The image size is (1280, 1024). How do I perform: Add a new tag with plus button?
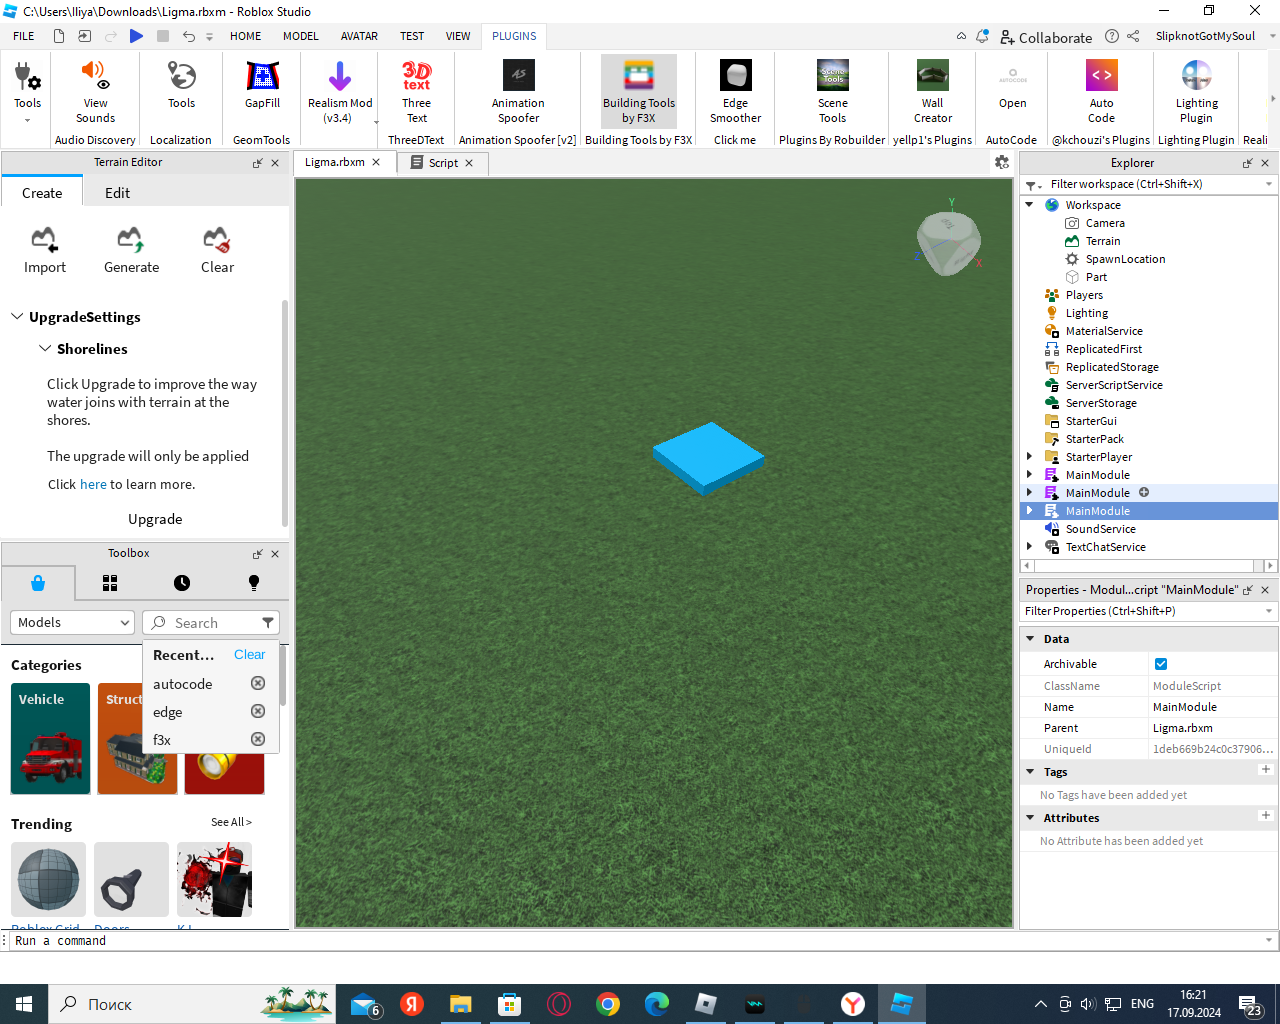(1265, 770)
